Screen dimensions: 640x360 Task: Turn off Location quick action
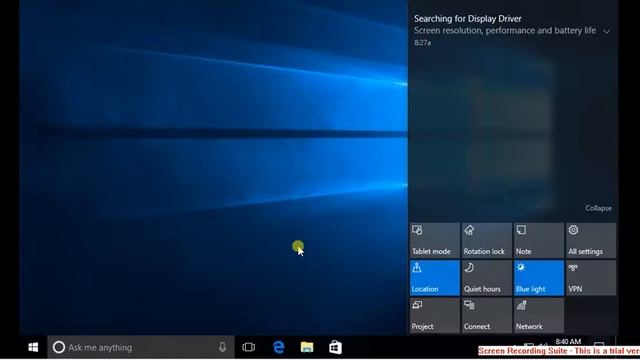click(x=435, y=278)
